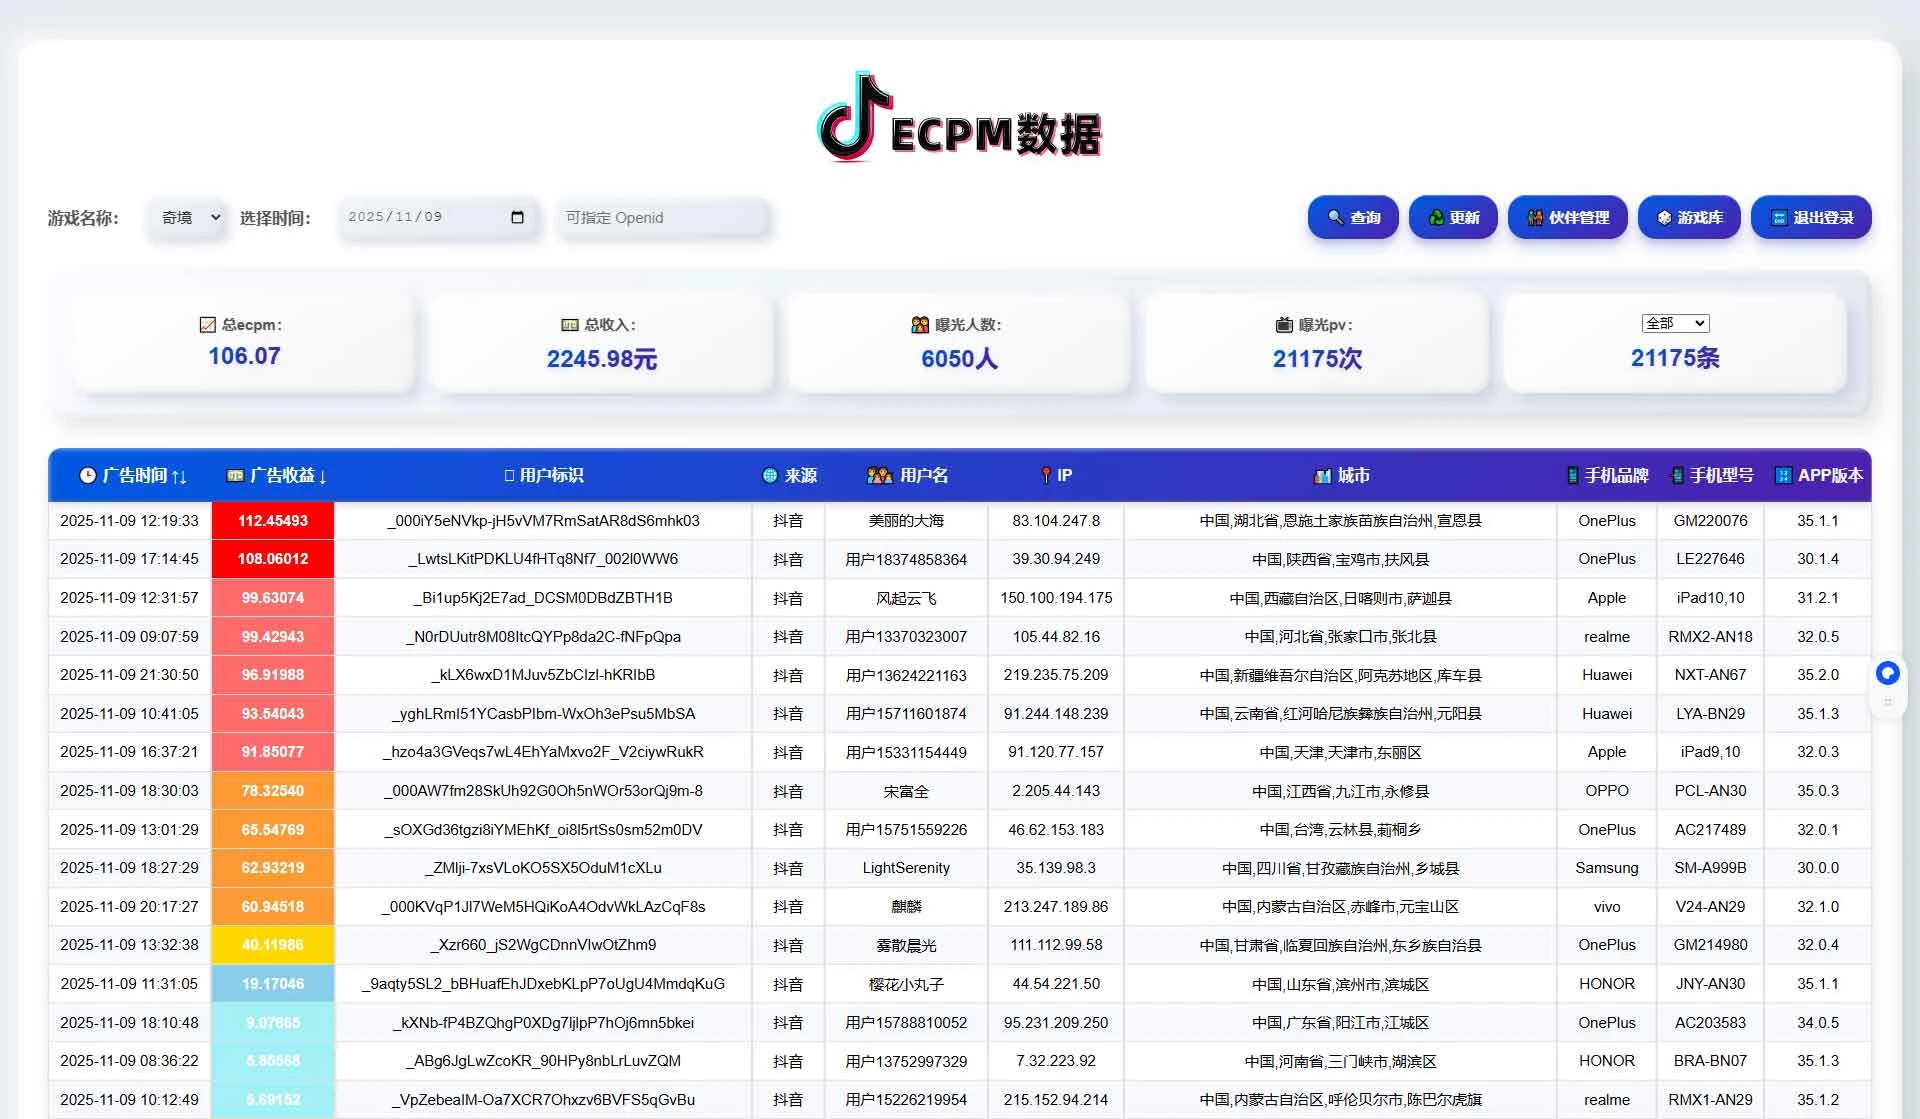The width and height of the screenshot is (1920, 1119).
Task: Click the 更新 refresh button
Action: [1453, 217]
